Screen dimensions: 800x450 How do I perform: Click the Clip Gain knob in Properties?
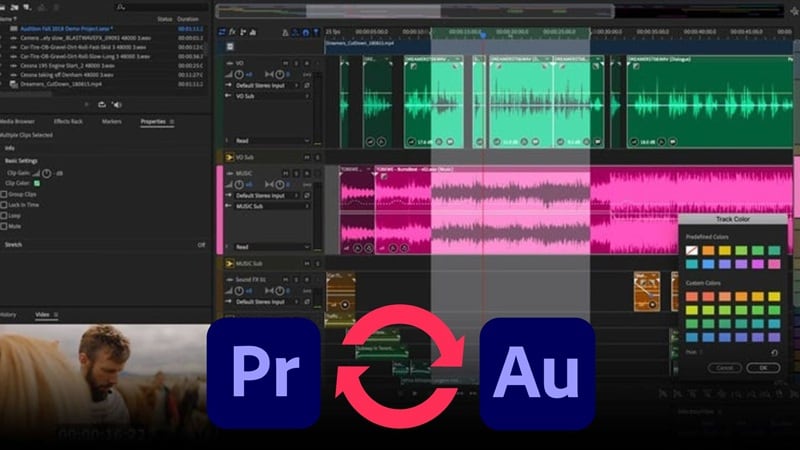point(46,173)
